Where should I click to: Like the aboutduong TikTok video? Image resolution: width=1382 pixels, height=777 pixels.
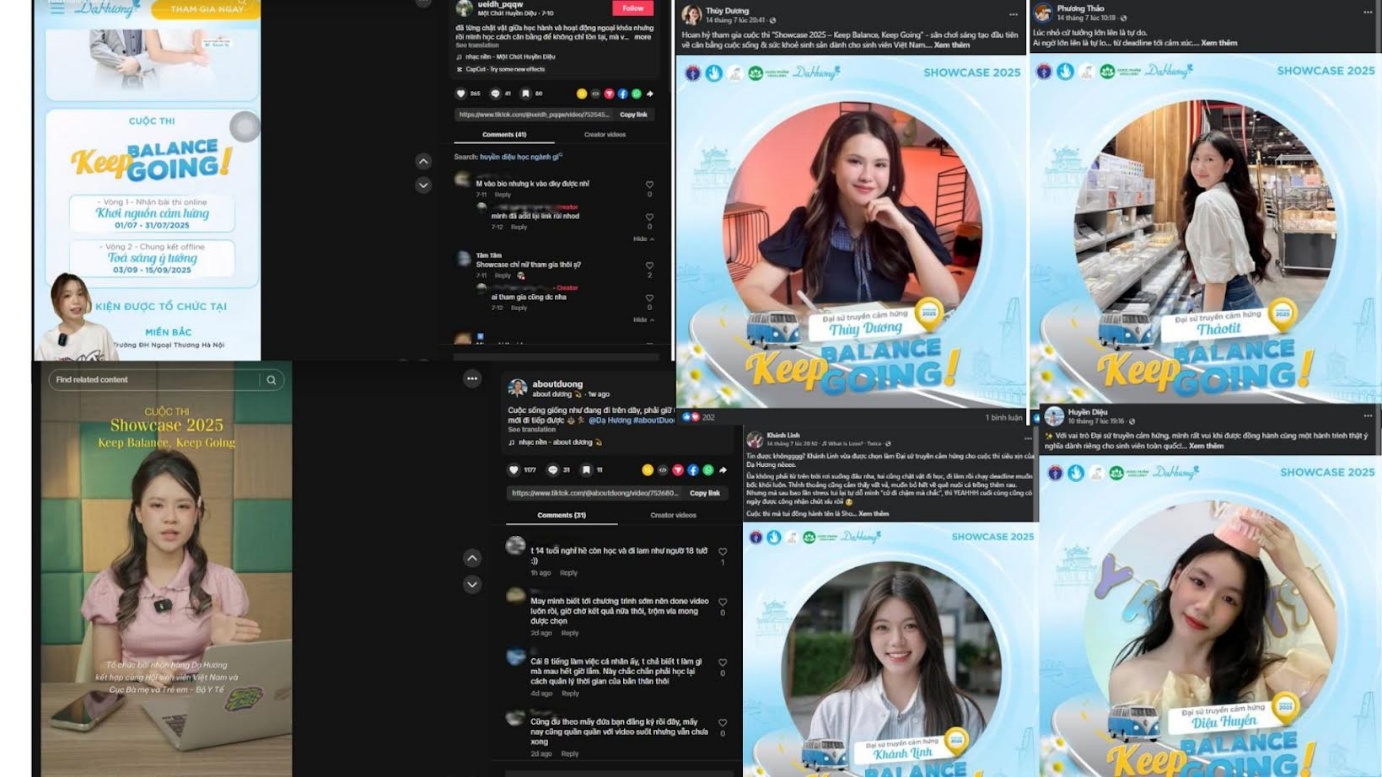tap(515, 470)
